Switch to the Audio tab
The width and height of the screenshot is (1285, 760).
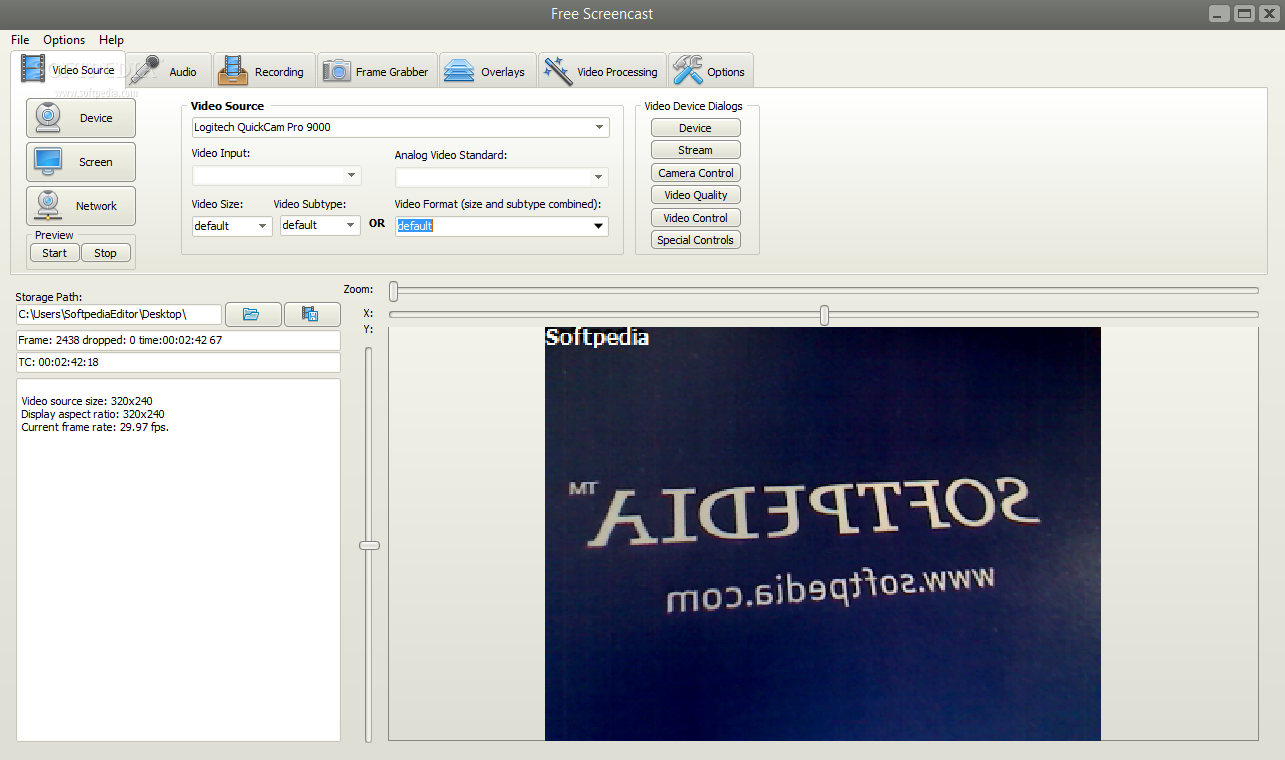(168, 71)
